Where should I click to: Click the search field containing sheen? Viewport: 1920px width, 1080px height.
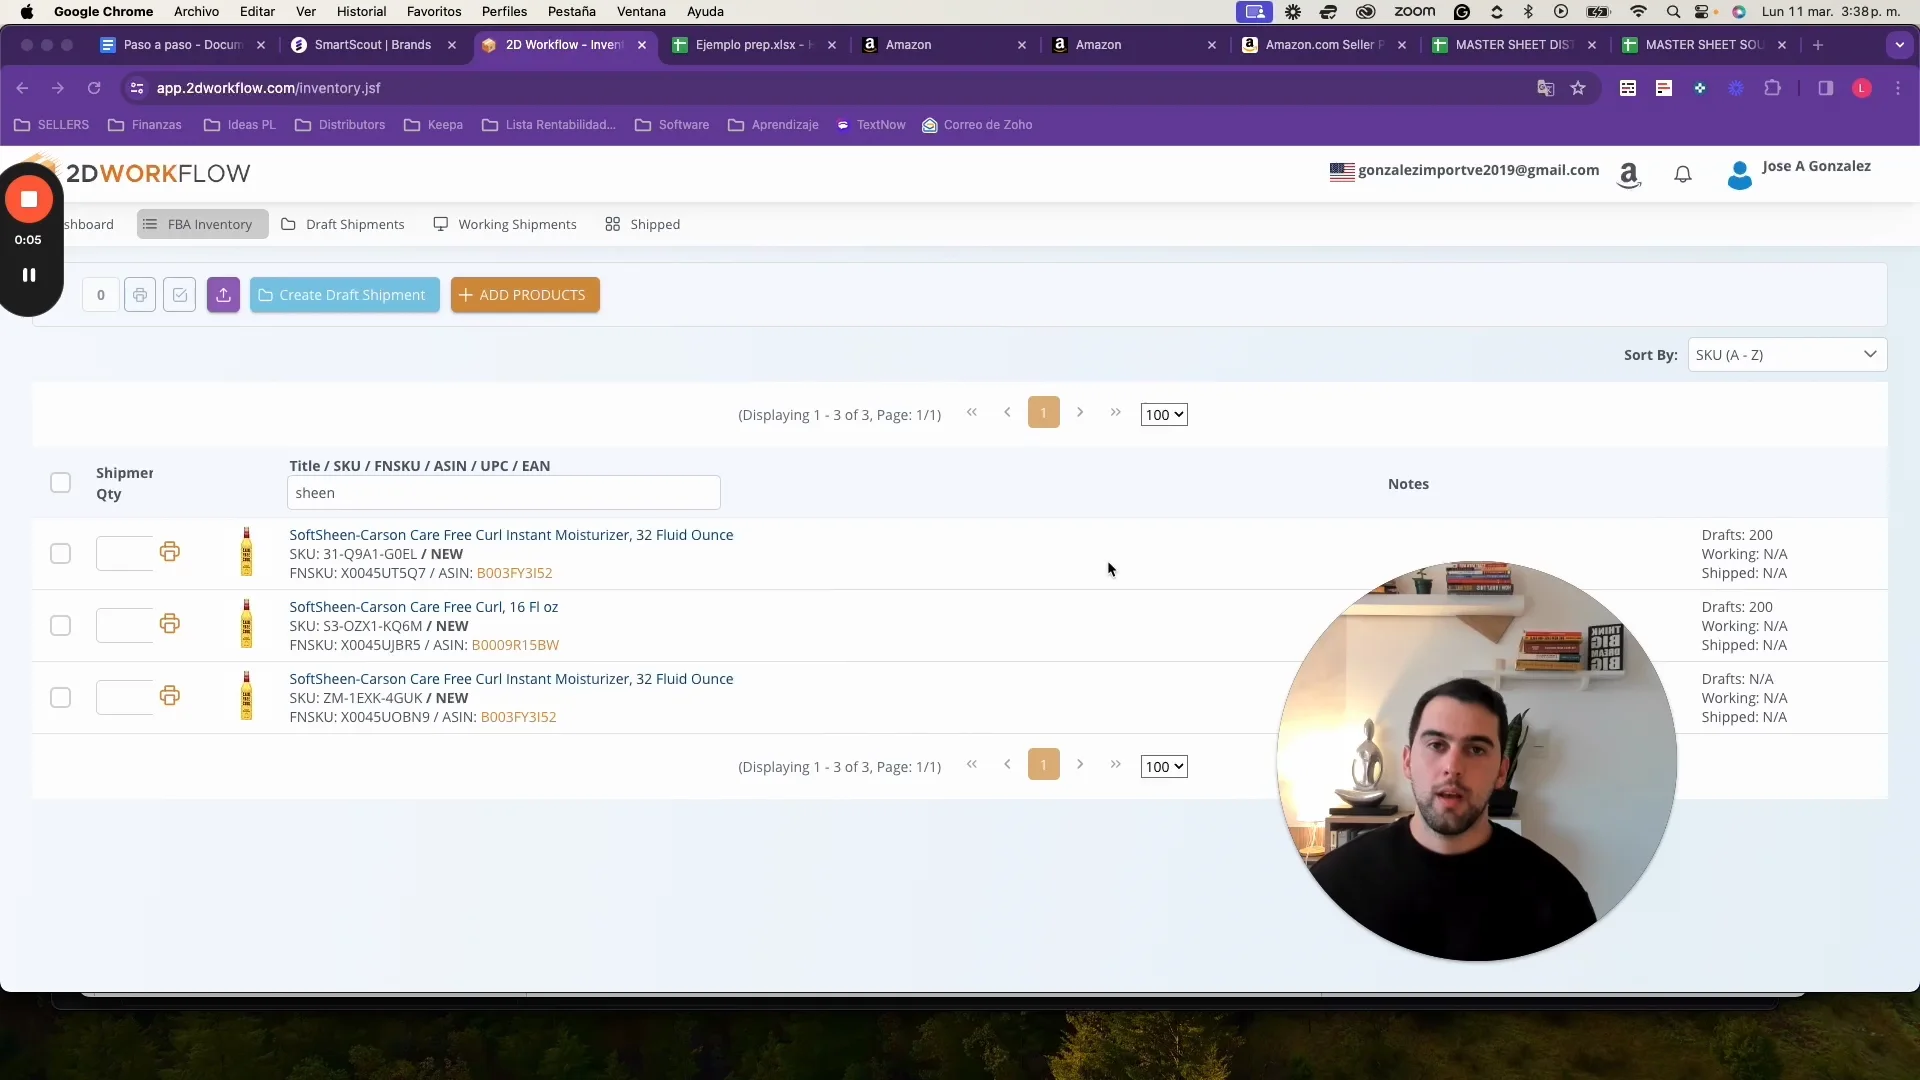(x=503, y=493)
